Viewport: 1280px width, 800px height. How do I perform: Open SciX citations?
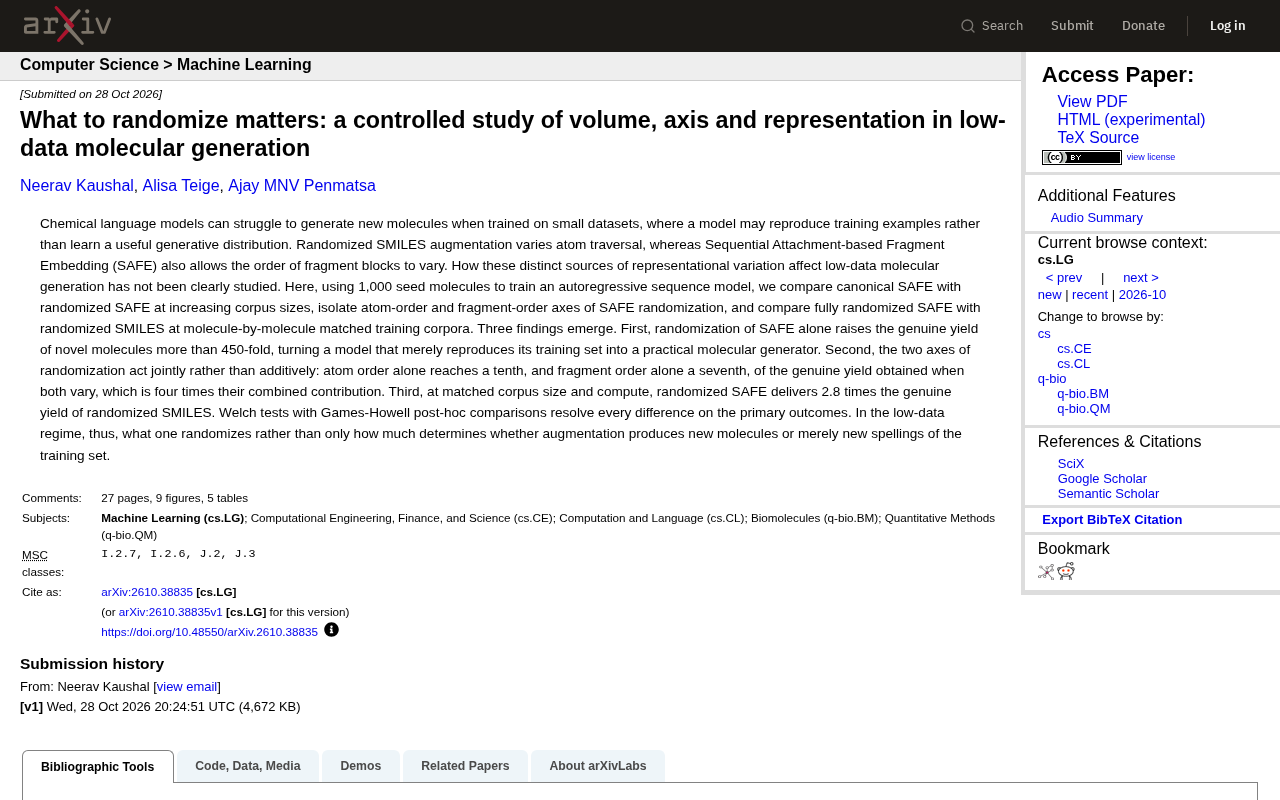pos(1071,464)
